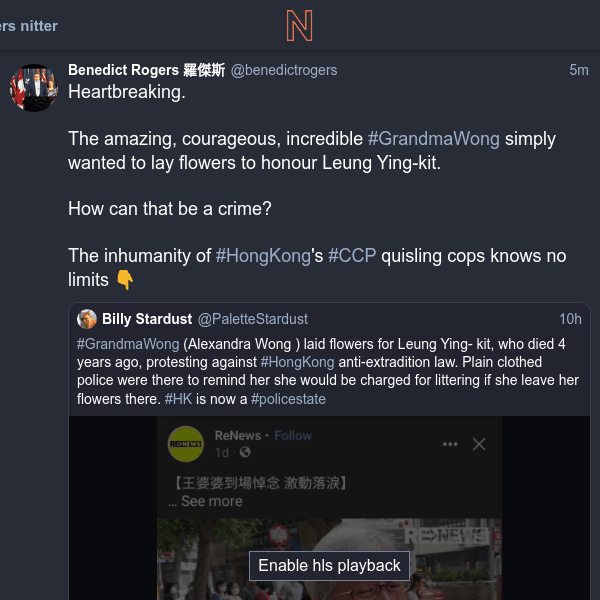Open the 10h timestamp of quoted tweet

570,319
